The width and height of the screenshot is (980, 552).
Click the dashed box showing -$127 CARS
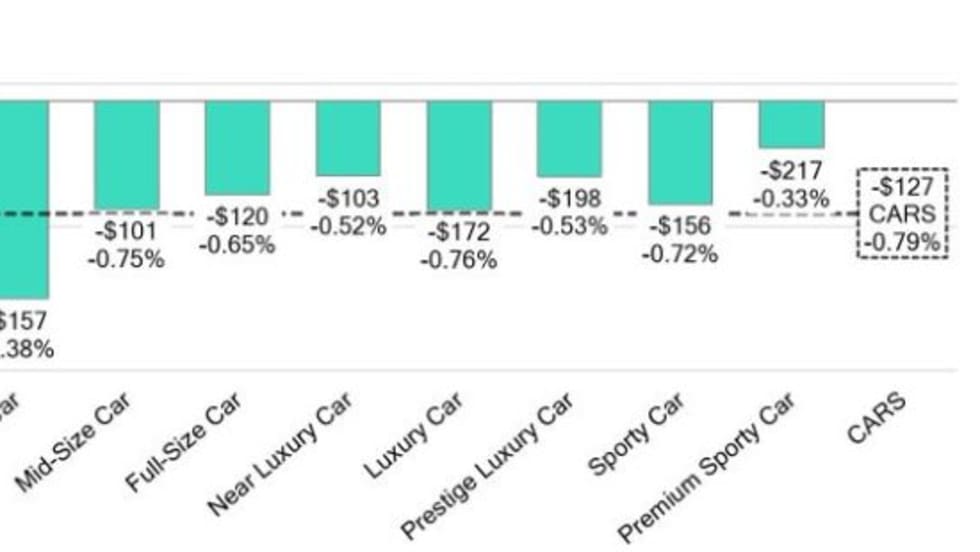(x=902, y=214)
